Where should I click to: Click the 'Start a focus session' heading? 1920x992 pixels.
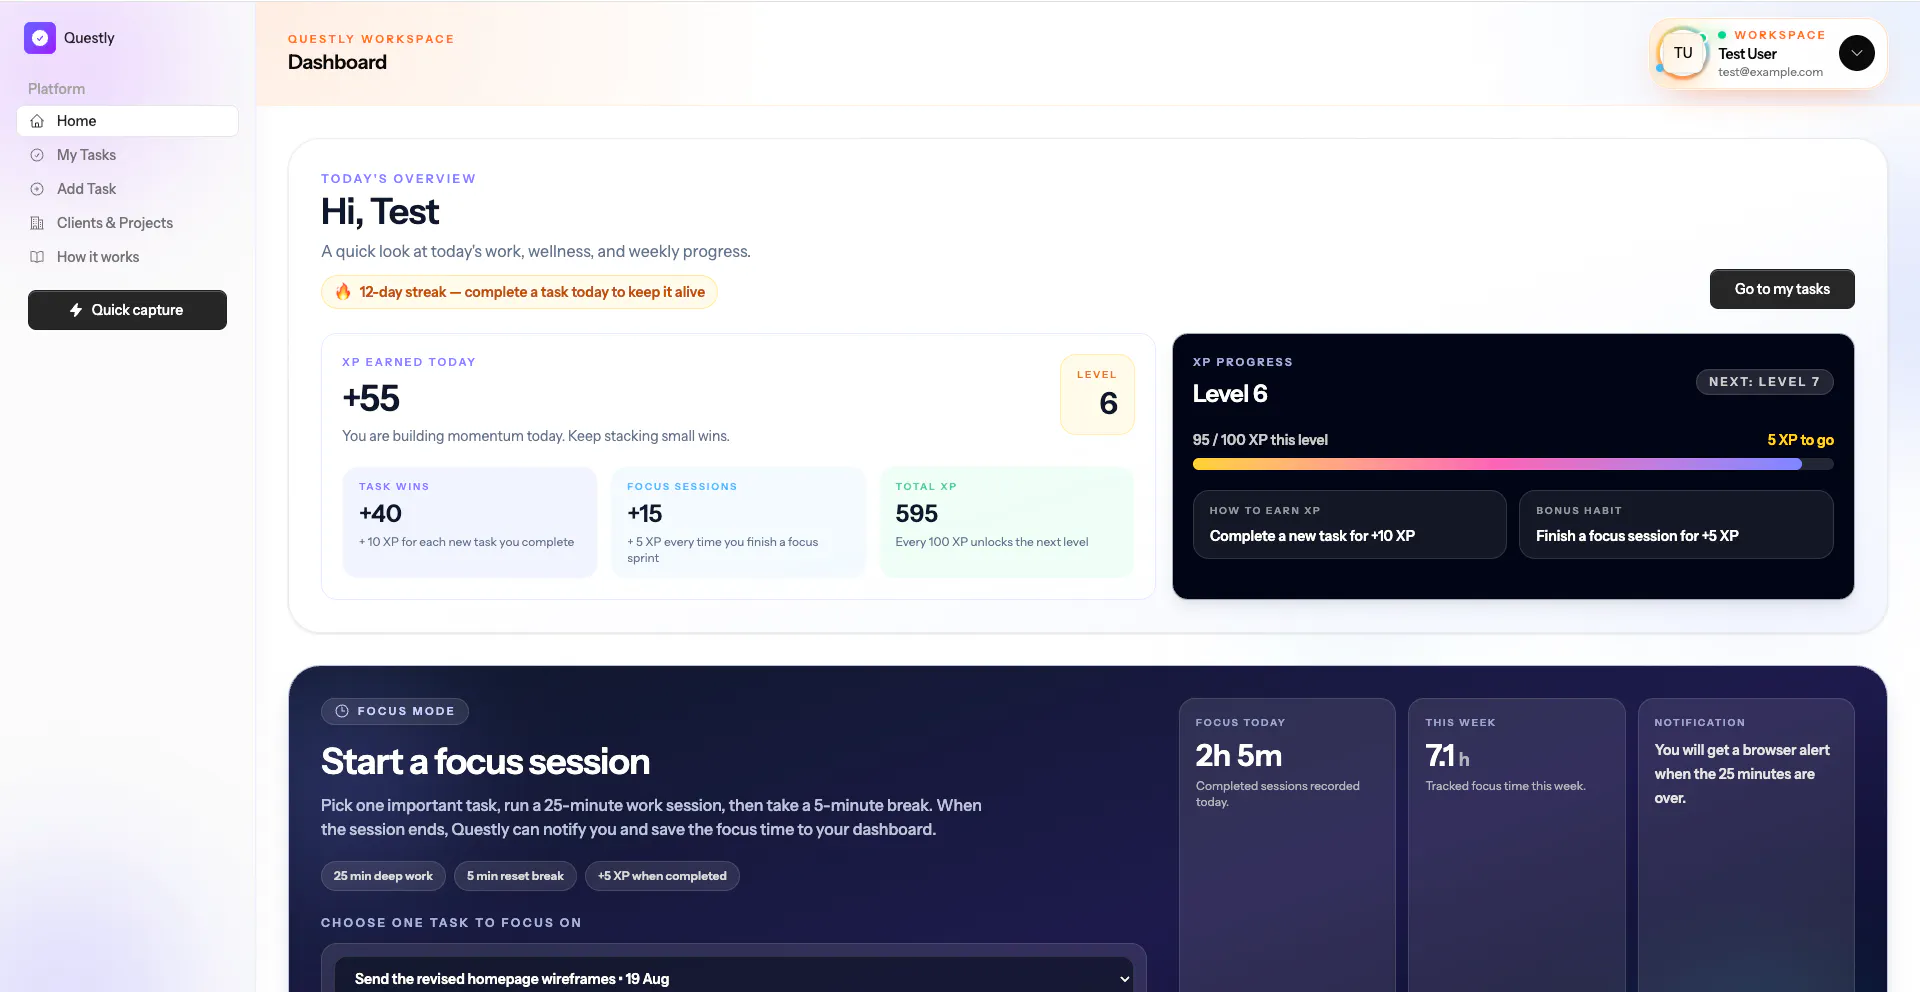485,762
